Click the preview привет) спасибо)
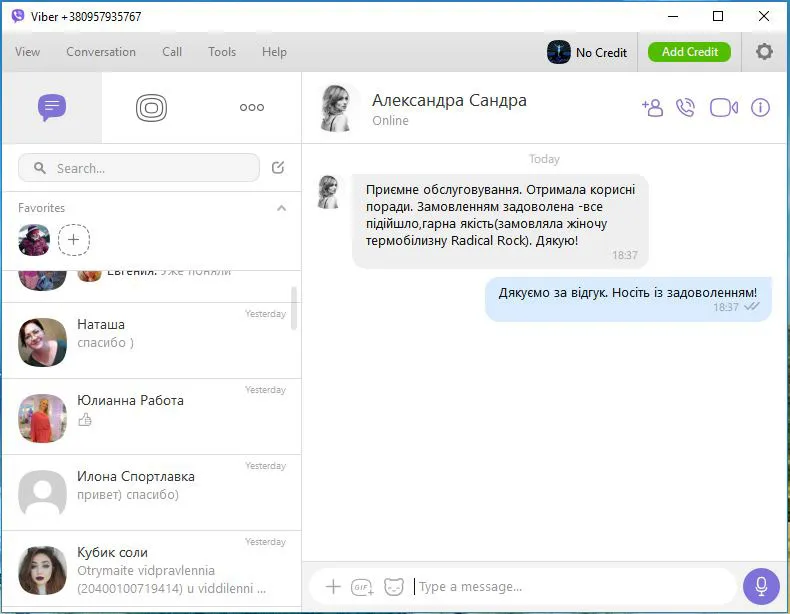Screen dimensions: 790x614 [128, 495]
